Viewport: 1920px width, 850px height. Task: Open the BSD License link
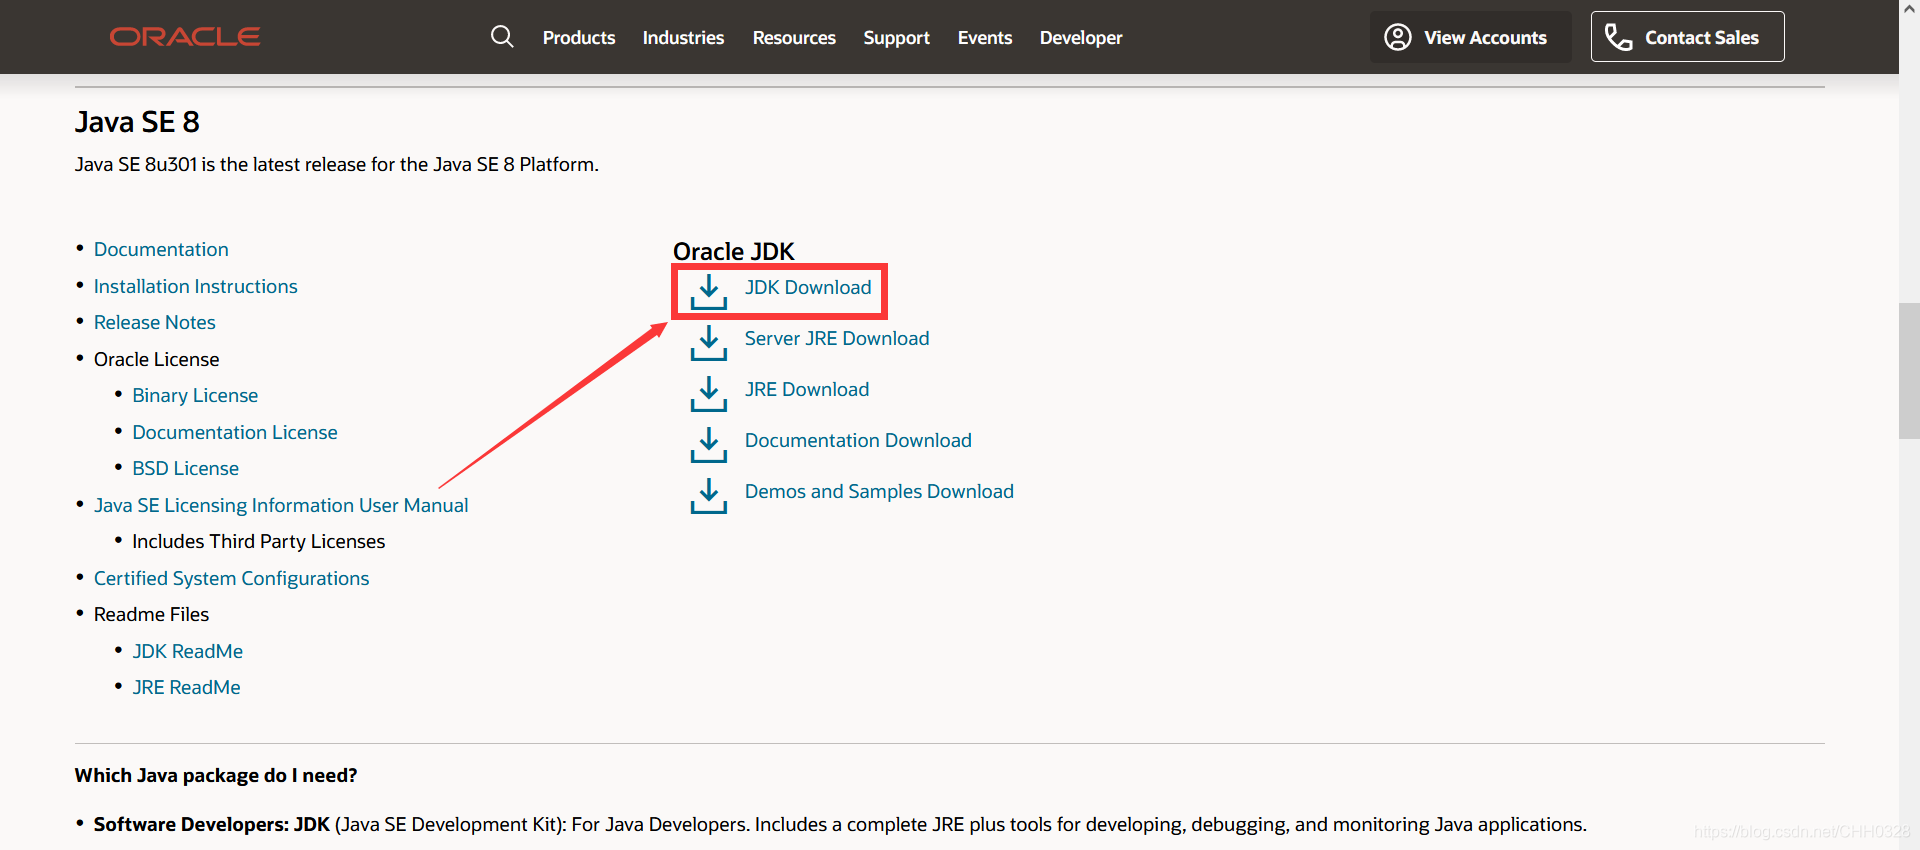click(186, 468)
